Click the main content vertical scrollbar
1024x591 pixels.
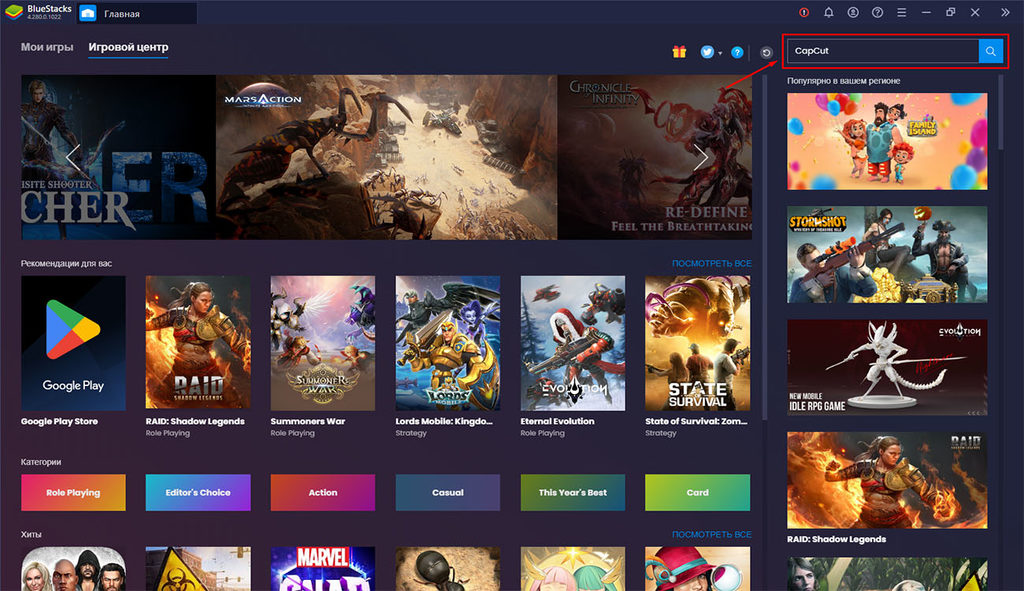[x=765, y=248]
